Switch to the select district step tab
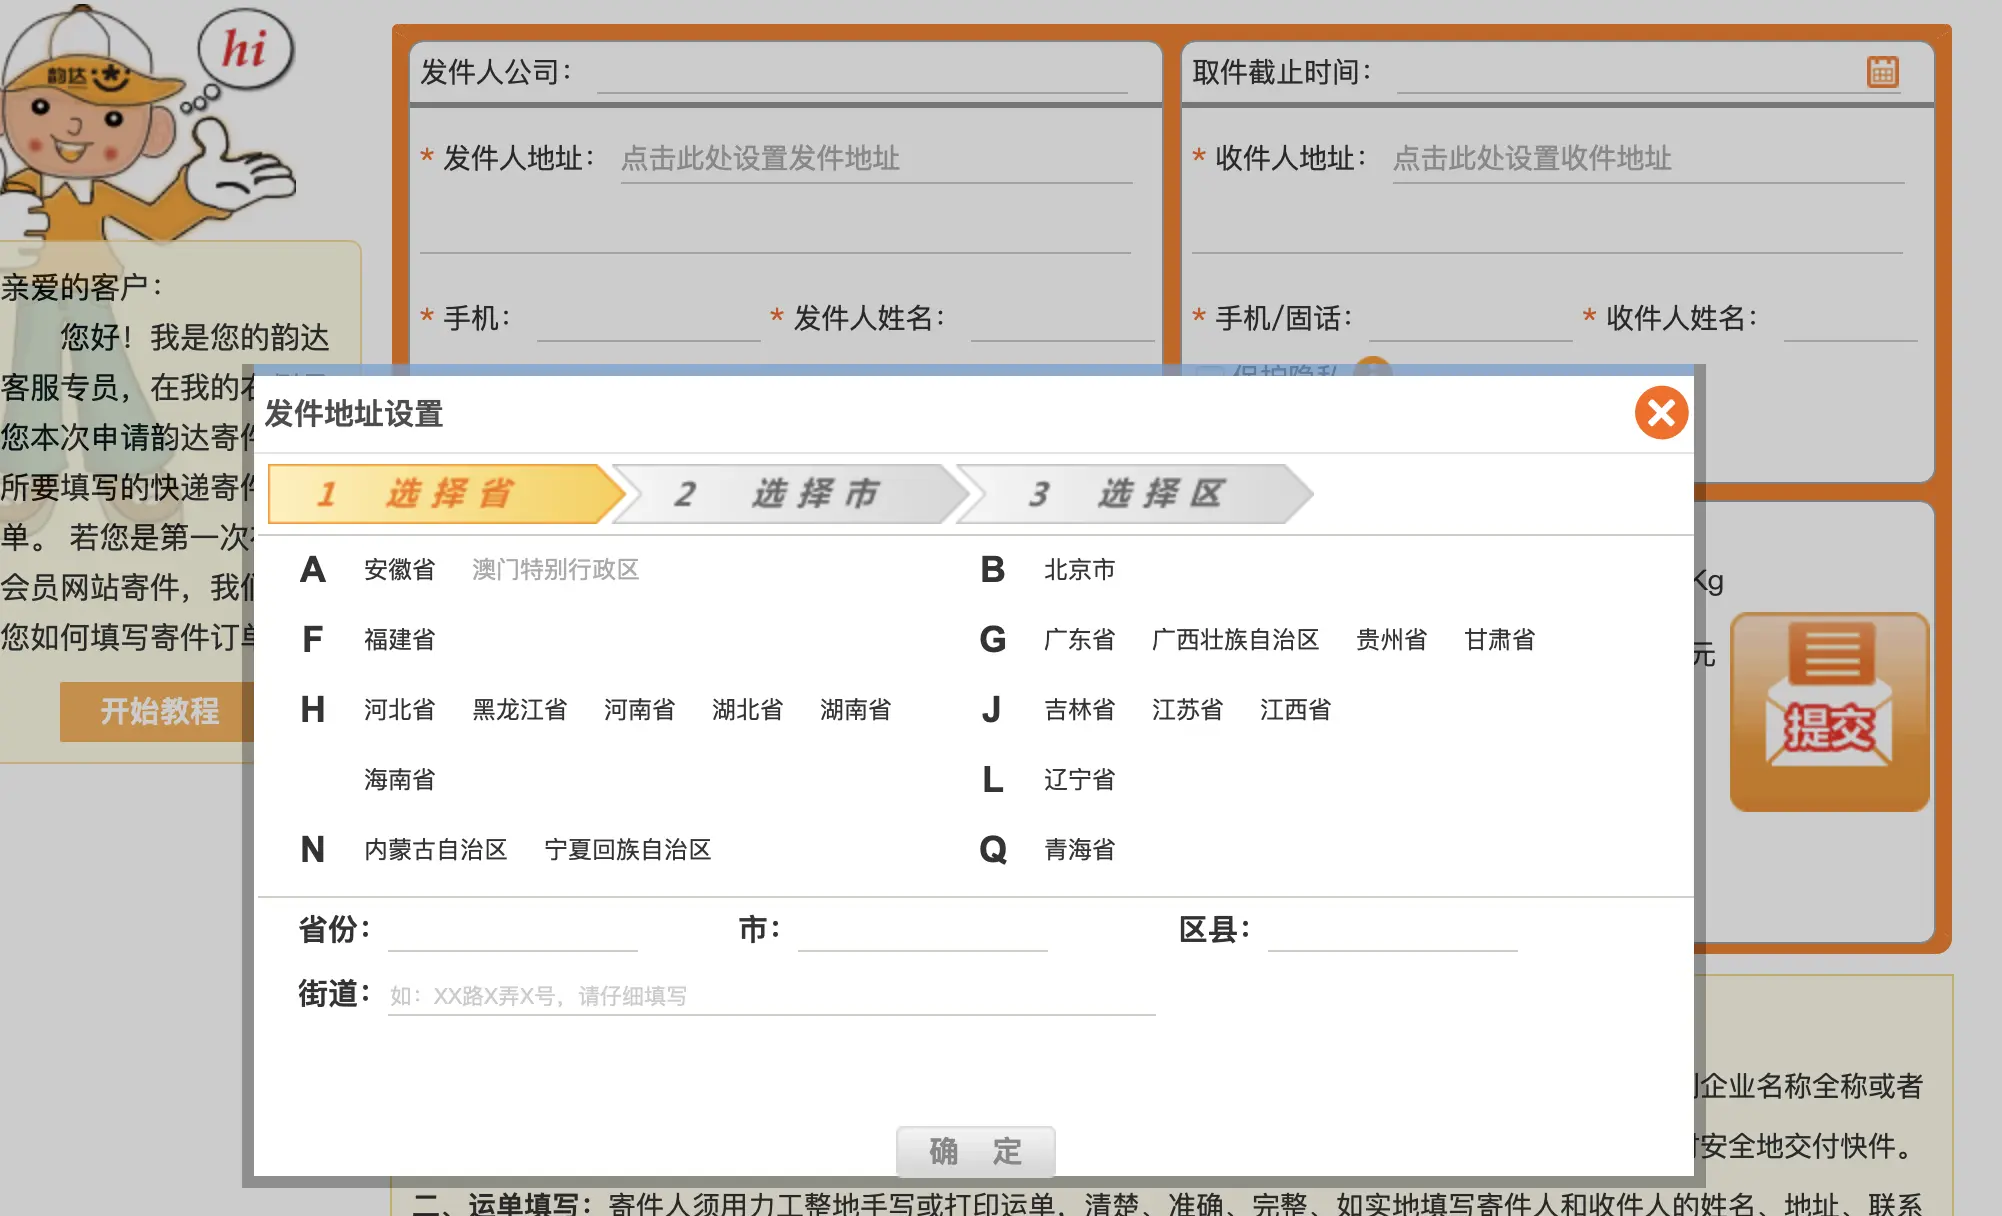The height and width of the screenshot is (1216, 2002). pos(1133,494)
